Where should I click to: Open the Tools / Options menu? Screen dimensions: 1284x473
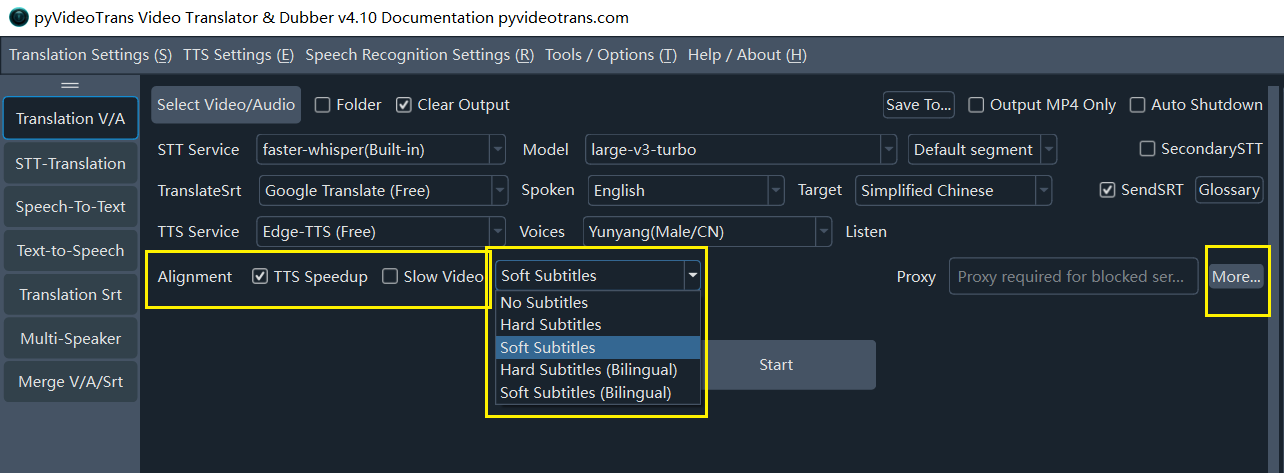(611, 55)
